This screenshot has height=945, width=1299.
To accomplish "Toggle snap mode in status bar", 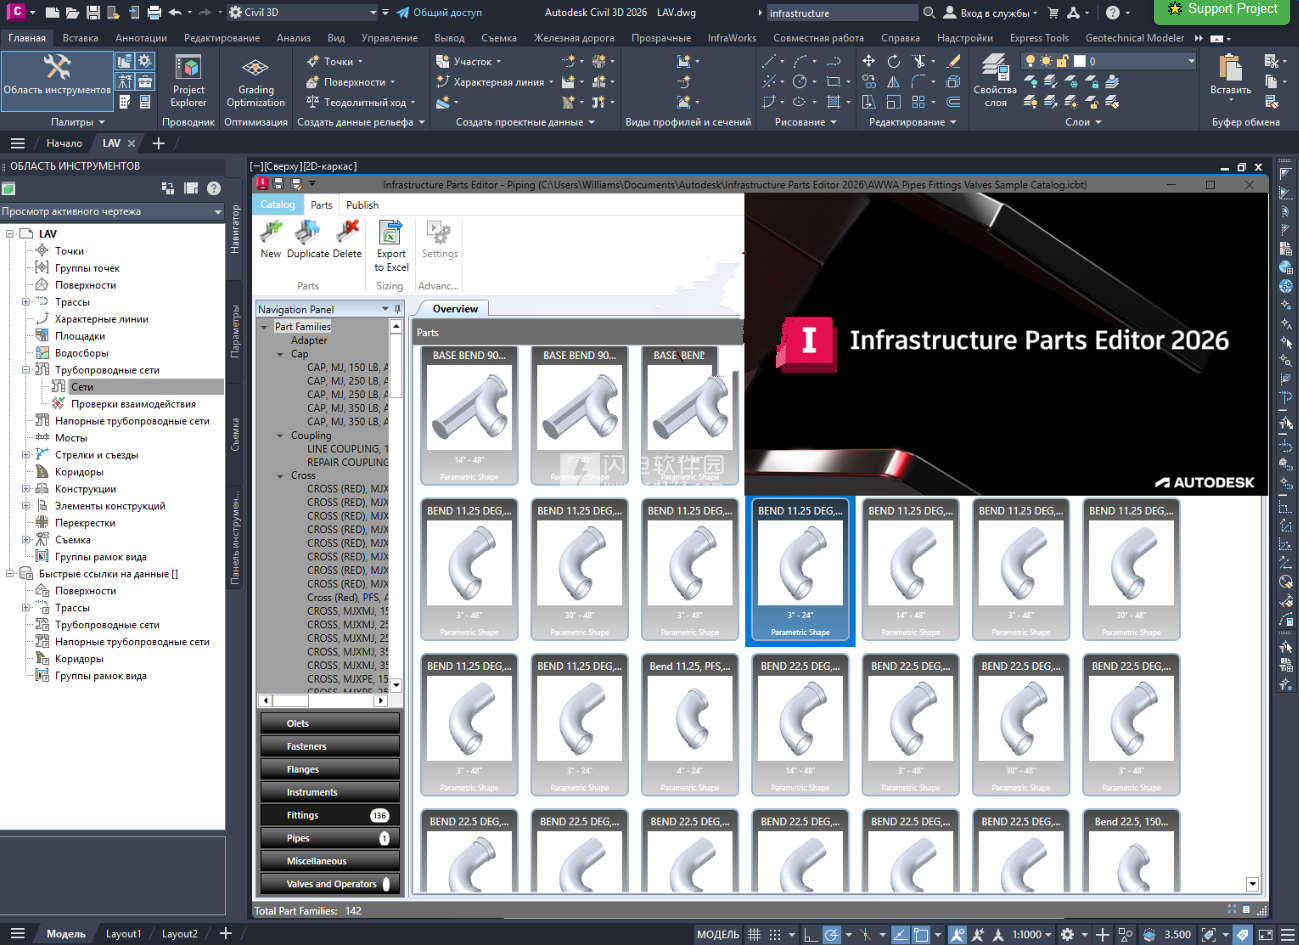I will point(775,934).
